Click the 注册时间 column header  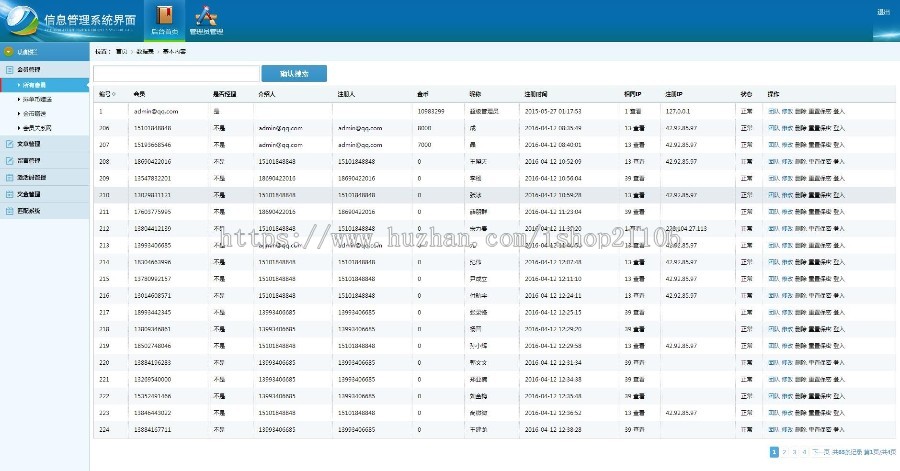pos(536,94)
